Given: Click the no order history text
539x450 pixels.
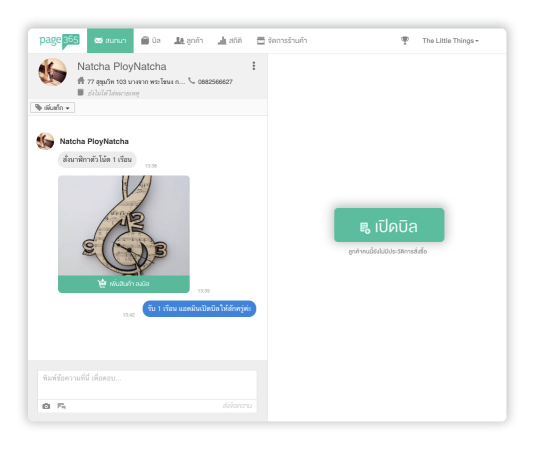Looking at the screenshot, I should pyautogui.click(x=388, y=252).
